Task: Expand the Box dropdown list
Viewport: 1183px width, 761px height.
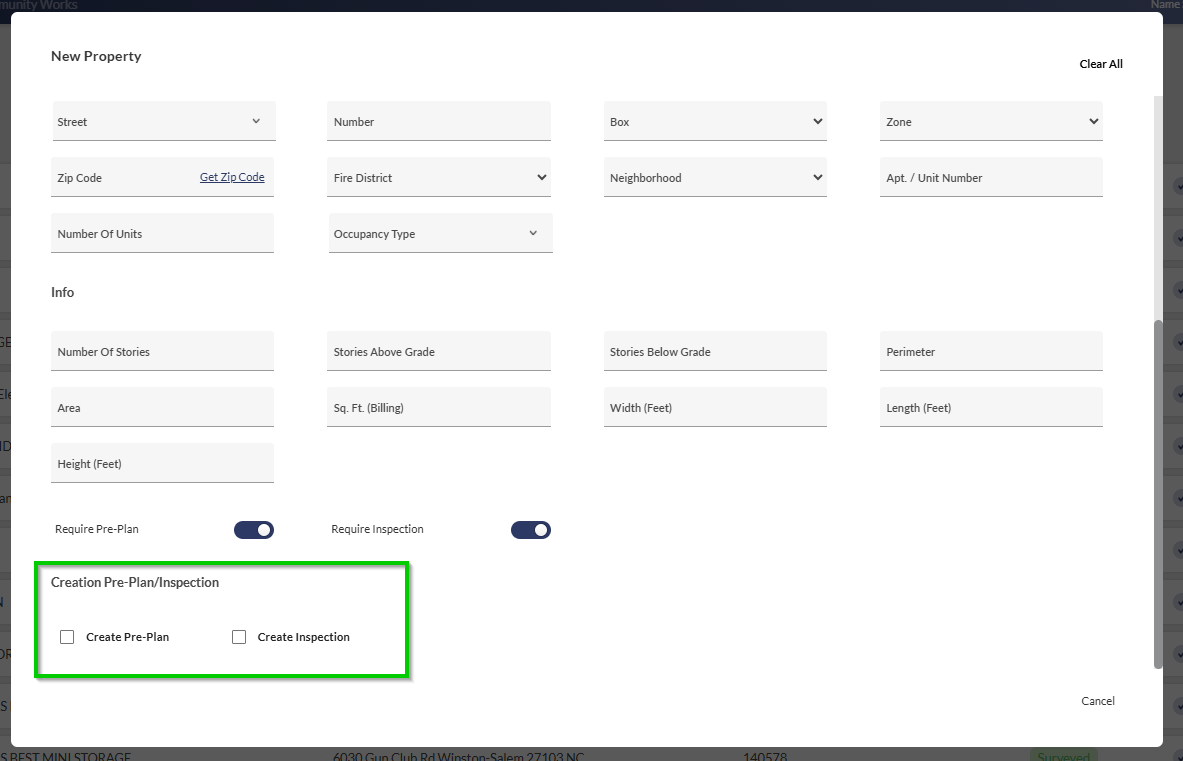Action: (715, 122)
